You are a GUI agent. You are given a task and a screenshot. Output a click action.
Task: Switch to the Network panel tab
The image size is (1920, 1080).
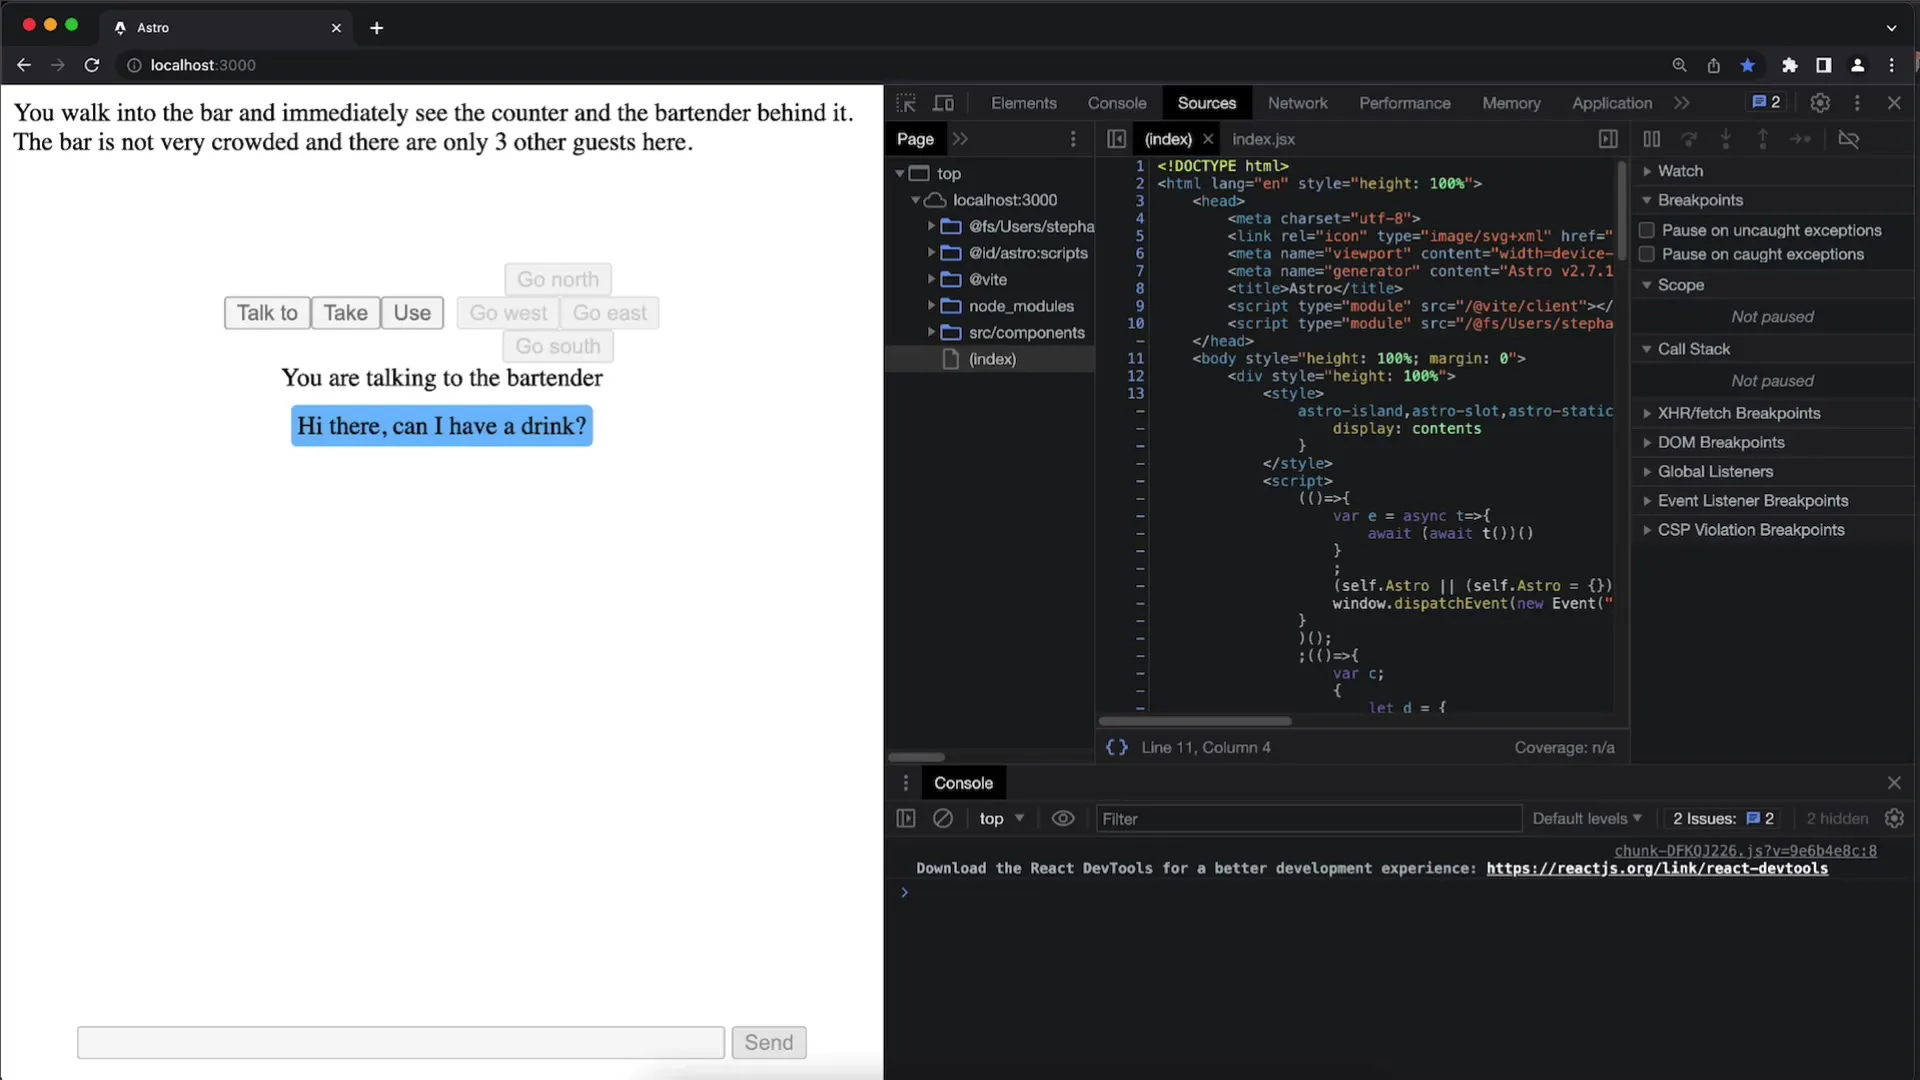point(1298,103)
